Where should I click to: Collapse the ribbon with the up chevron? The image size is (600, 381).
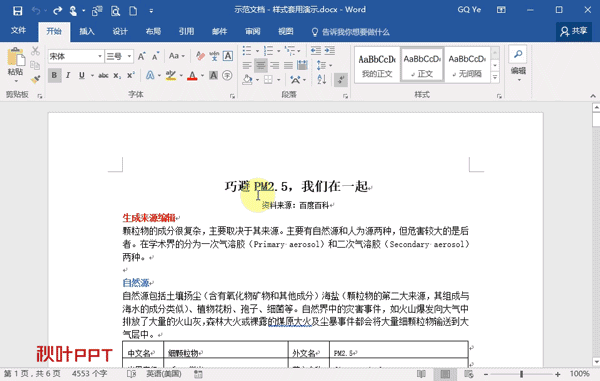click(x=593, y=96)
